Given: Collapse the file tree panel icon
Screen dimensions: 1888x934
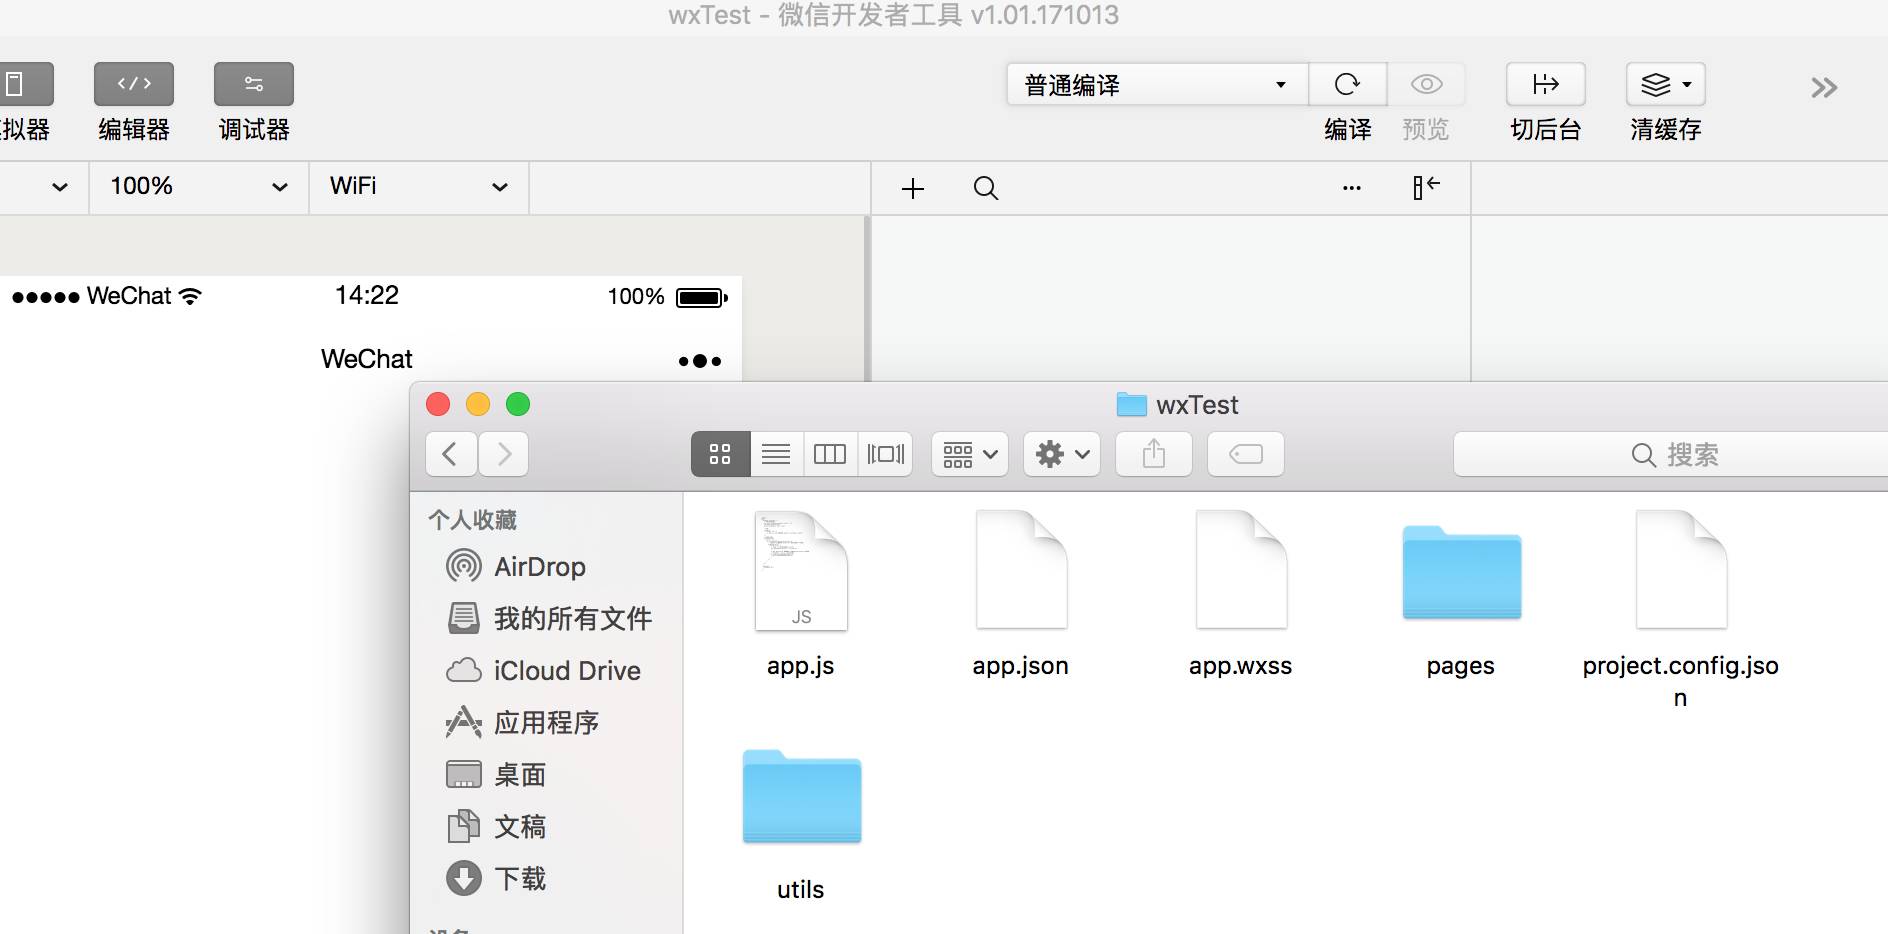Looking at the screenshot, I should click(1426, 187).
